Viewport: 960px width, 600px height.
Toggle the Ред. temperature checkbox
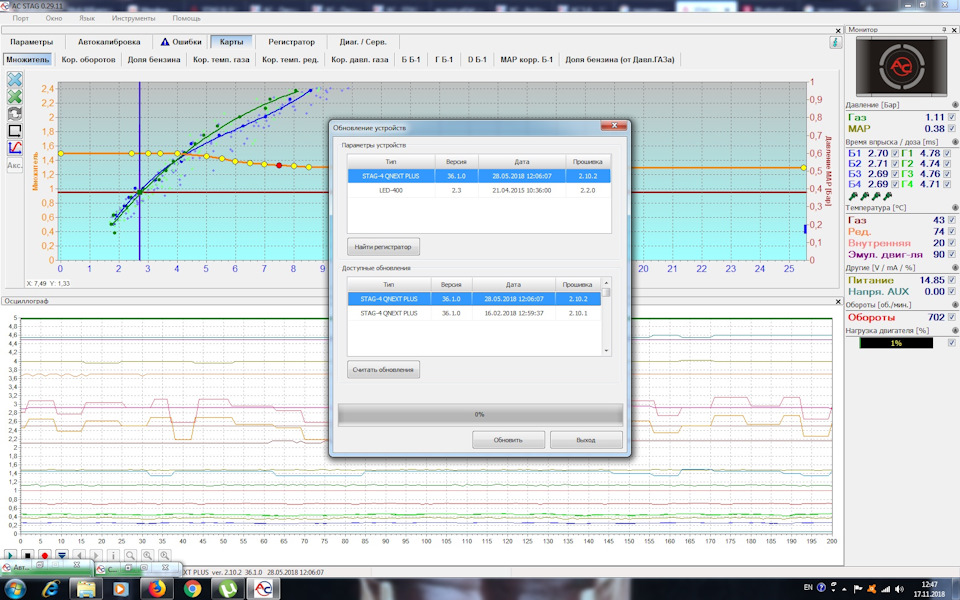click(x=951, y=231)
